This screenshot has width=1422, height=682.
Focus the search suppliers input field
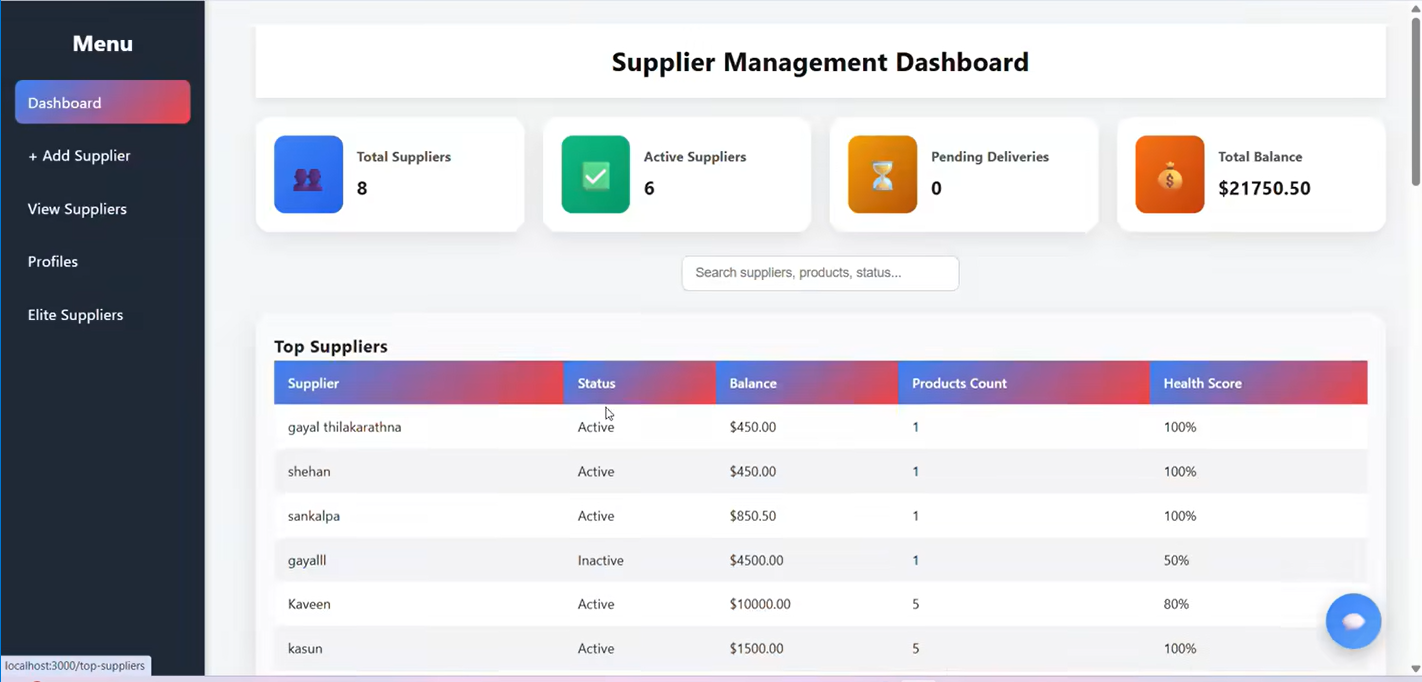click(x=820, y=273)
